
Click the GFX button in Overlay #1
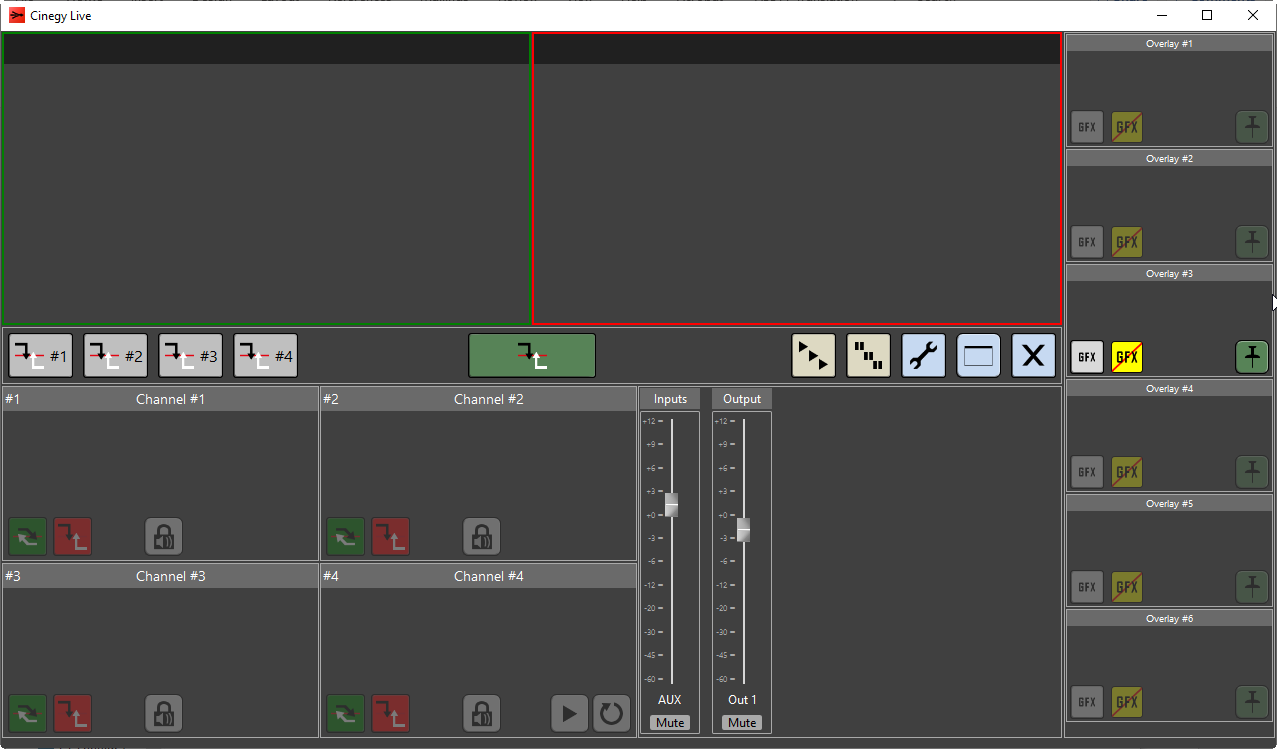pyautogui.click(x=1088, y=127)
